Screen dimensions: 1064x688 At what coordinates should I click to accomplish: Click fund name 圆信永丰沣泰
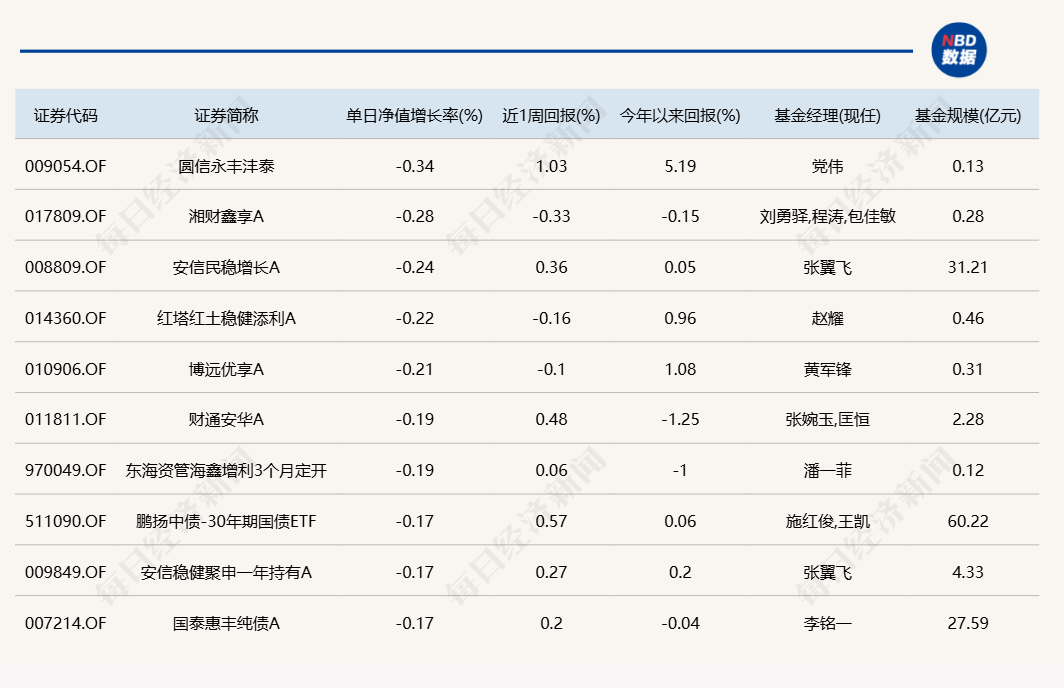tap(226, 166)
